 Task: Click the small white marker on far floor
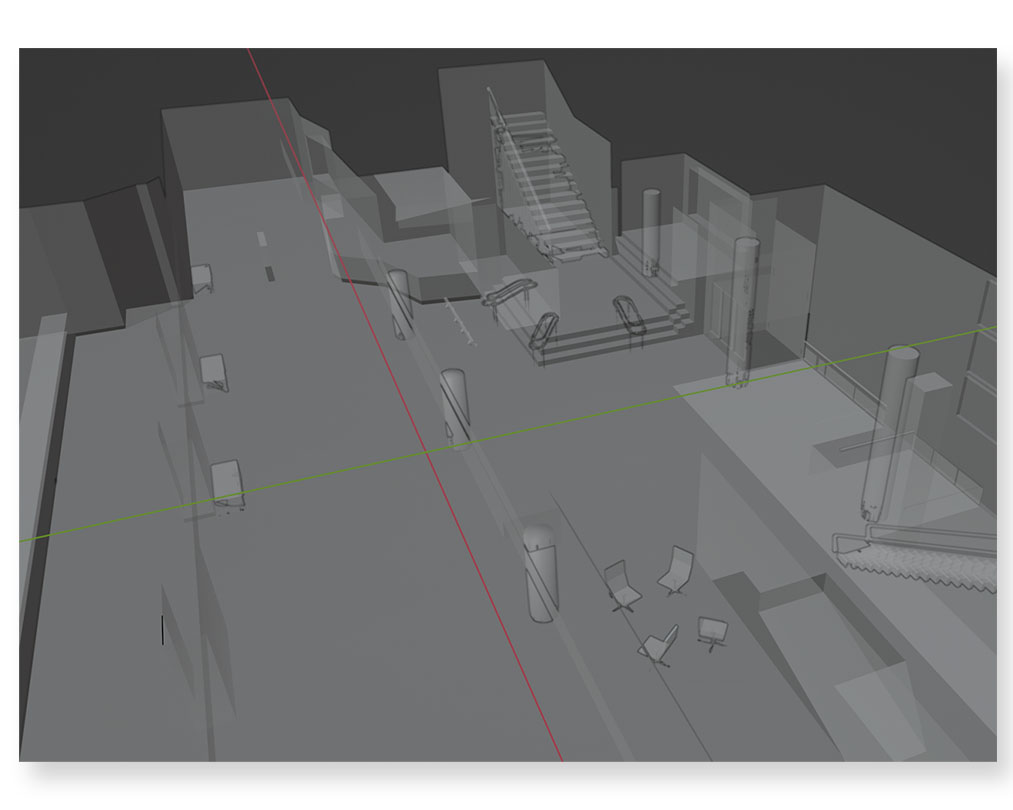point(261,240)
